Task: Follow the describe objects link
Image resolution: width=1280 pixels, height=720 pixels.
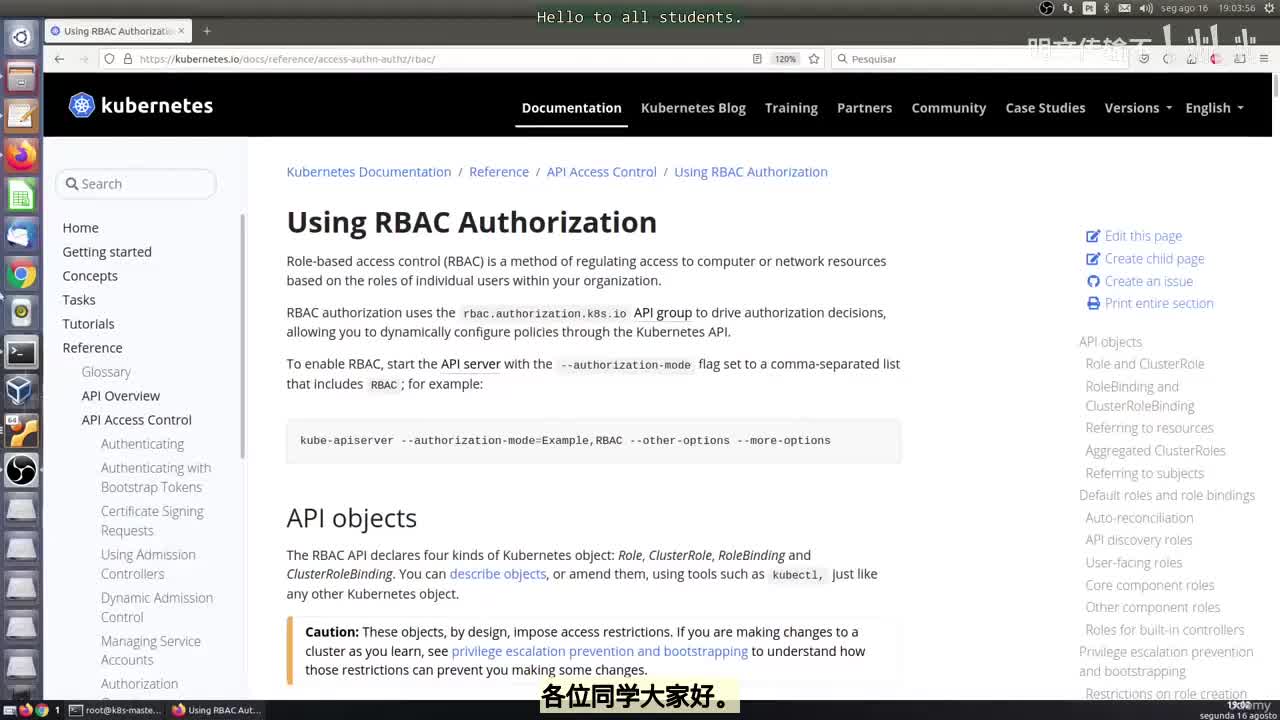Action: click(x=497, y=574)
